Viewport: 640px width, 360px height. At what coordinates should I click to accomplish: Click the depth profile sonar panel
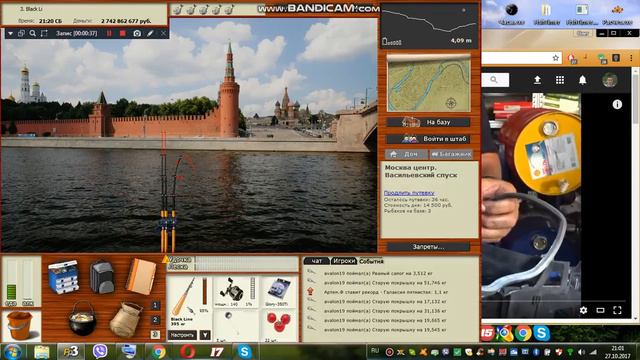429,26
